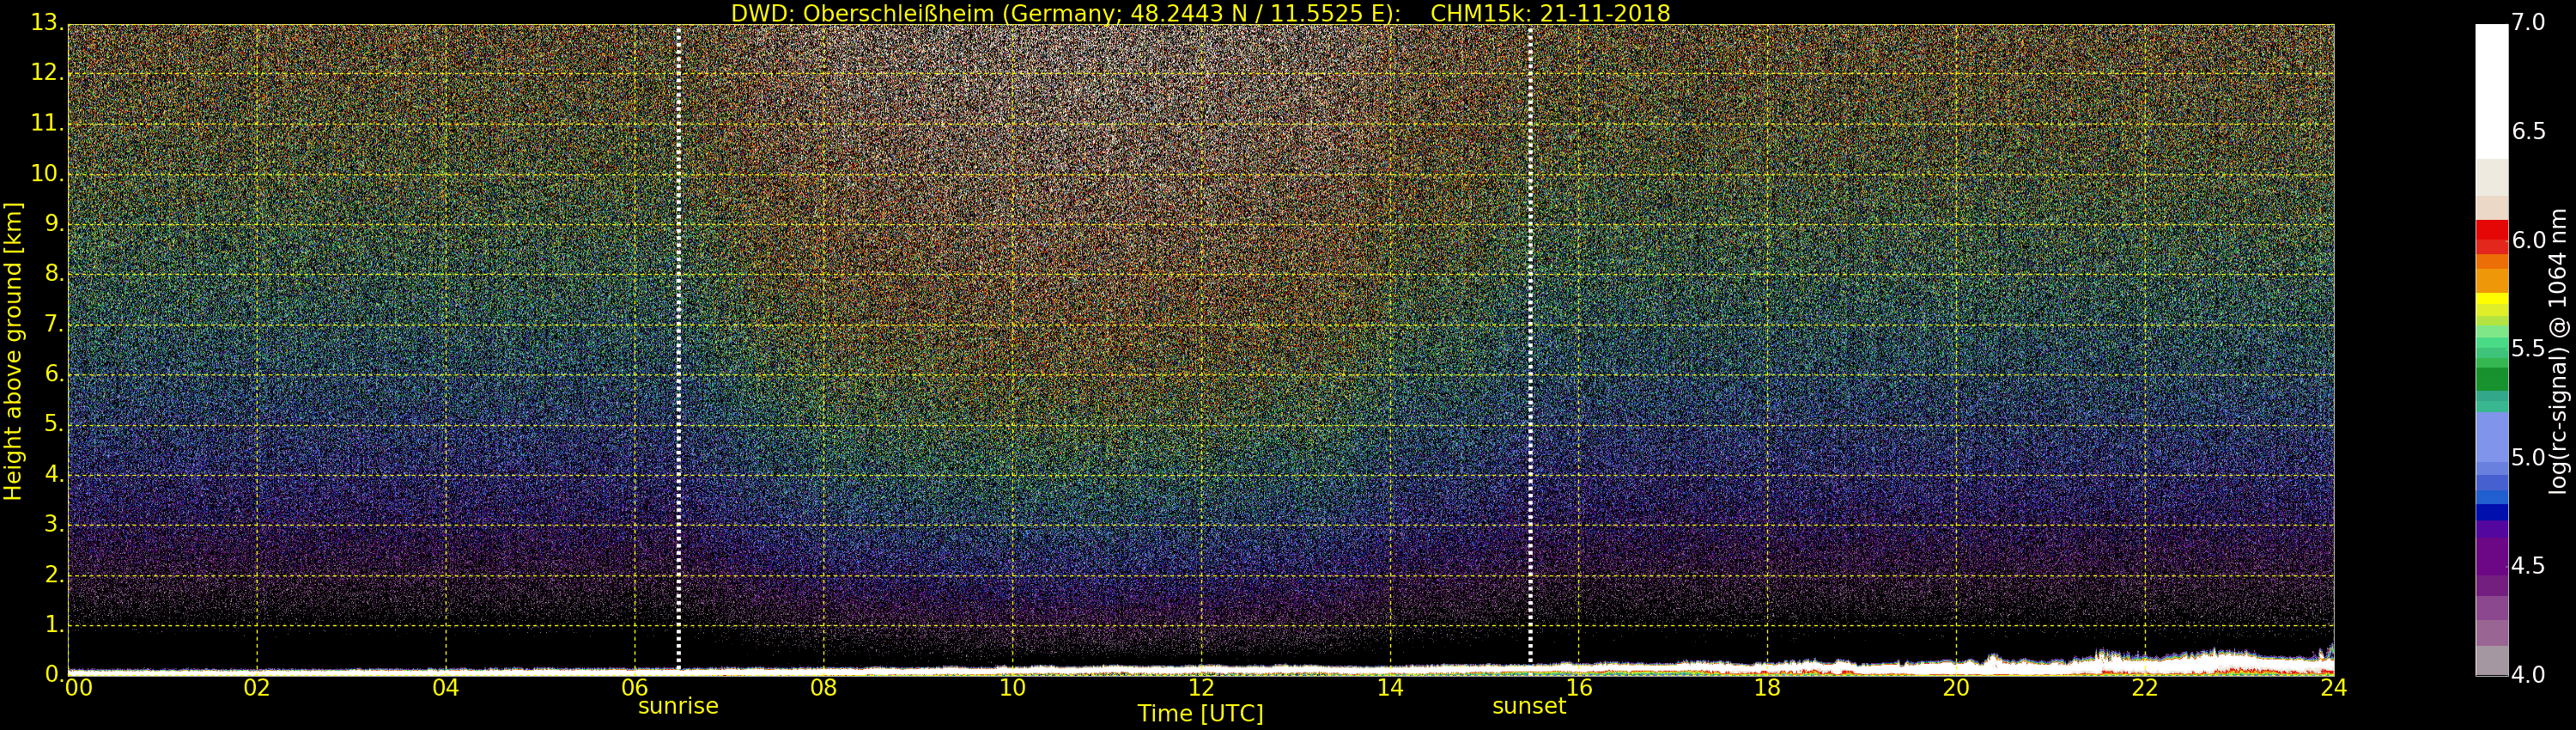Click the "Time [UTC]" axis label

pos(1200,713)
